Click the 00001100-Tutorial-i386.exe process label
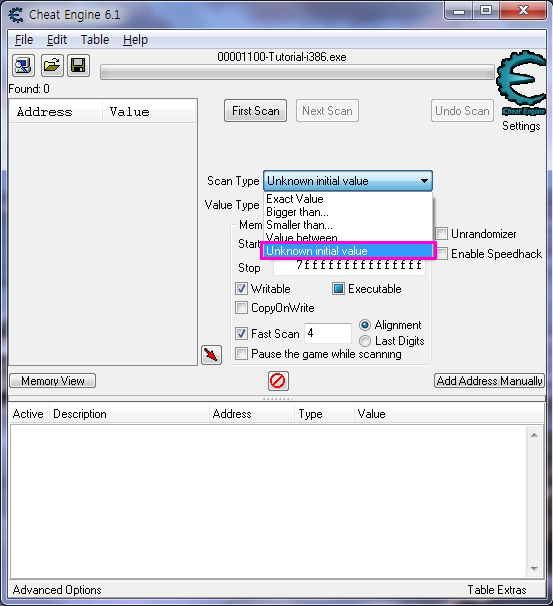Image resolution: width=553 pixels, height=606 pixels. (282, 57)
